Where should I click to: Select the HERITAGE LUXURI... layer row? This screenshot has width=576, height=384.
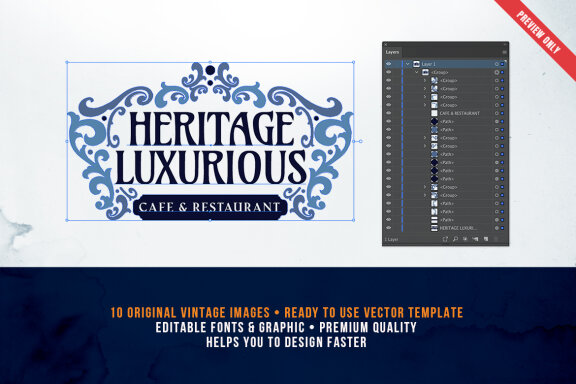click(445, 228)
